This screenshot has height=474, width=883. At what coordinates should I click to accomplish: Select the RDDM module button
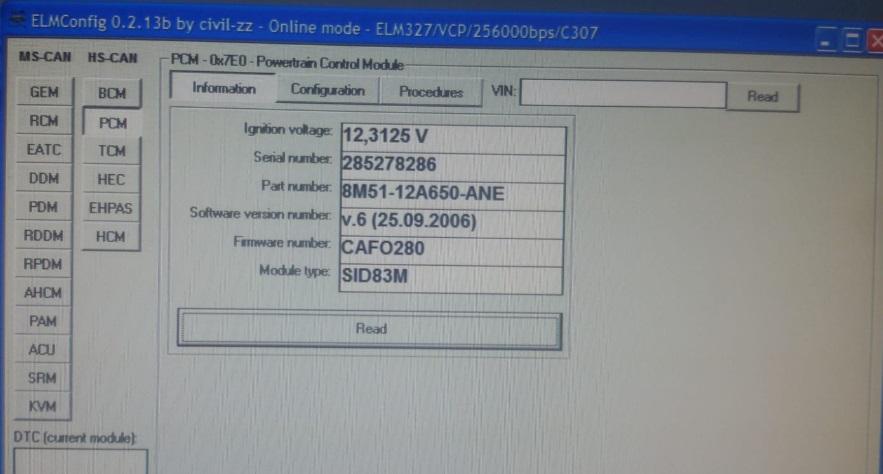click(x=44, y=236)
